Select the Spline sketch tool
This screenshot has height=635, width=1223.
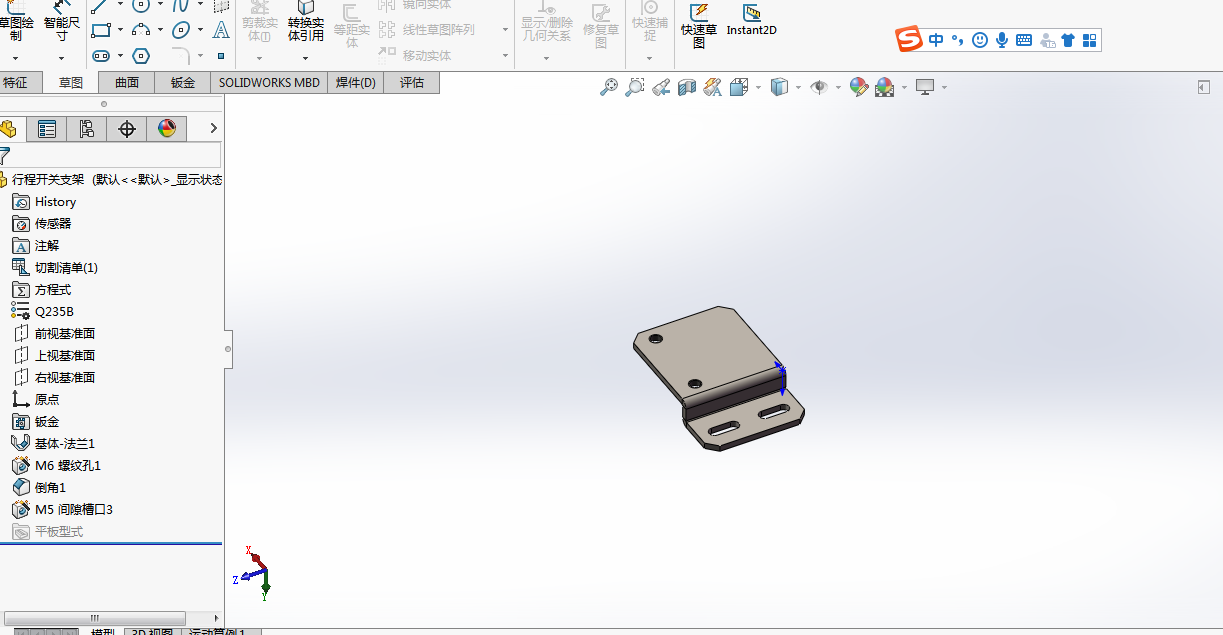coord(181,5)
